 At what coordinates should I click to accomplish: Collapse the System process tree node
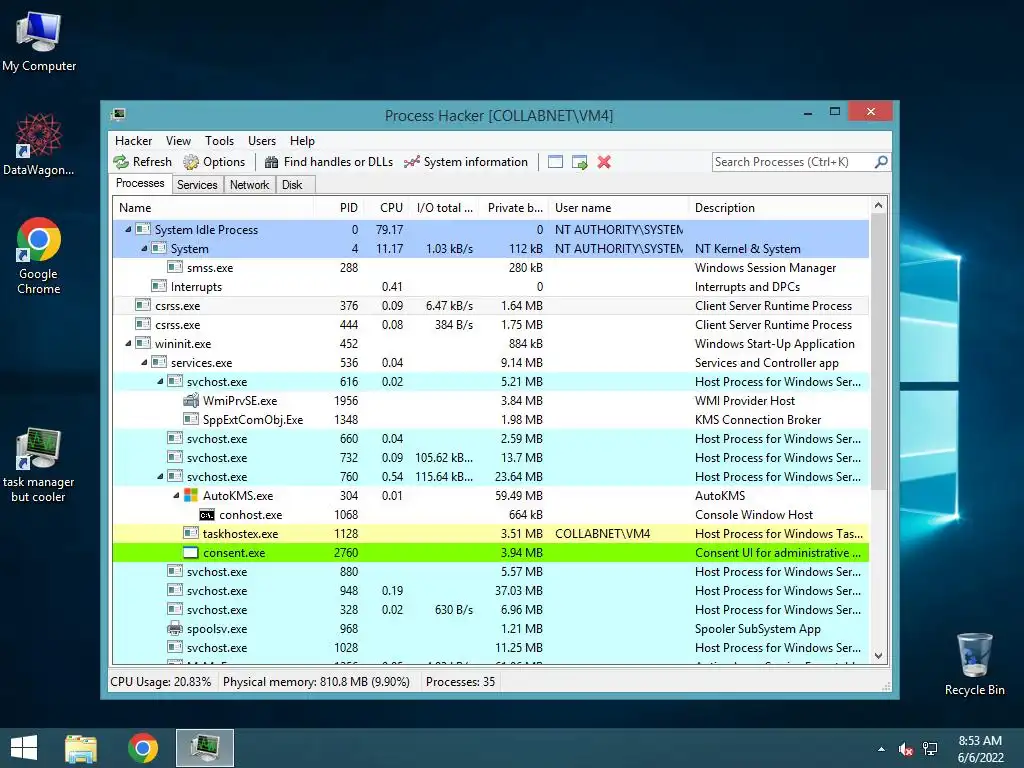point(144,248)
